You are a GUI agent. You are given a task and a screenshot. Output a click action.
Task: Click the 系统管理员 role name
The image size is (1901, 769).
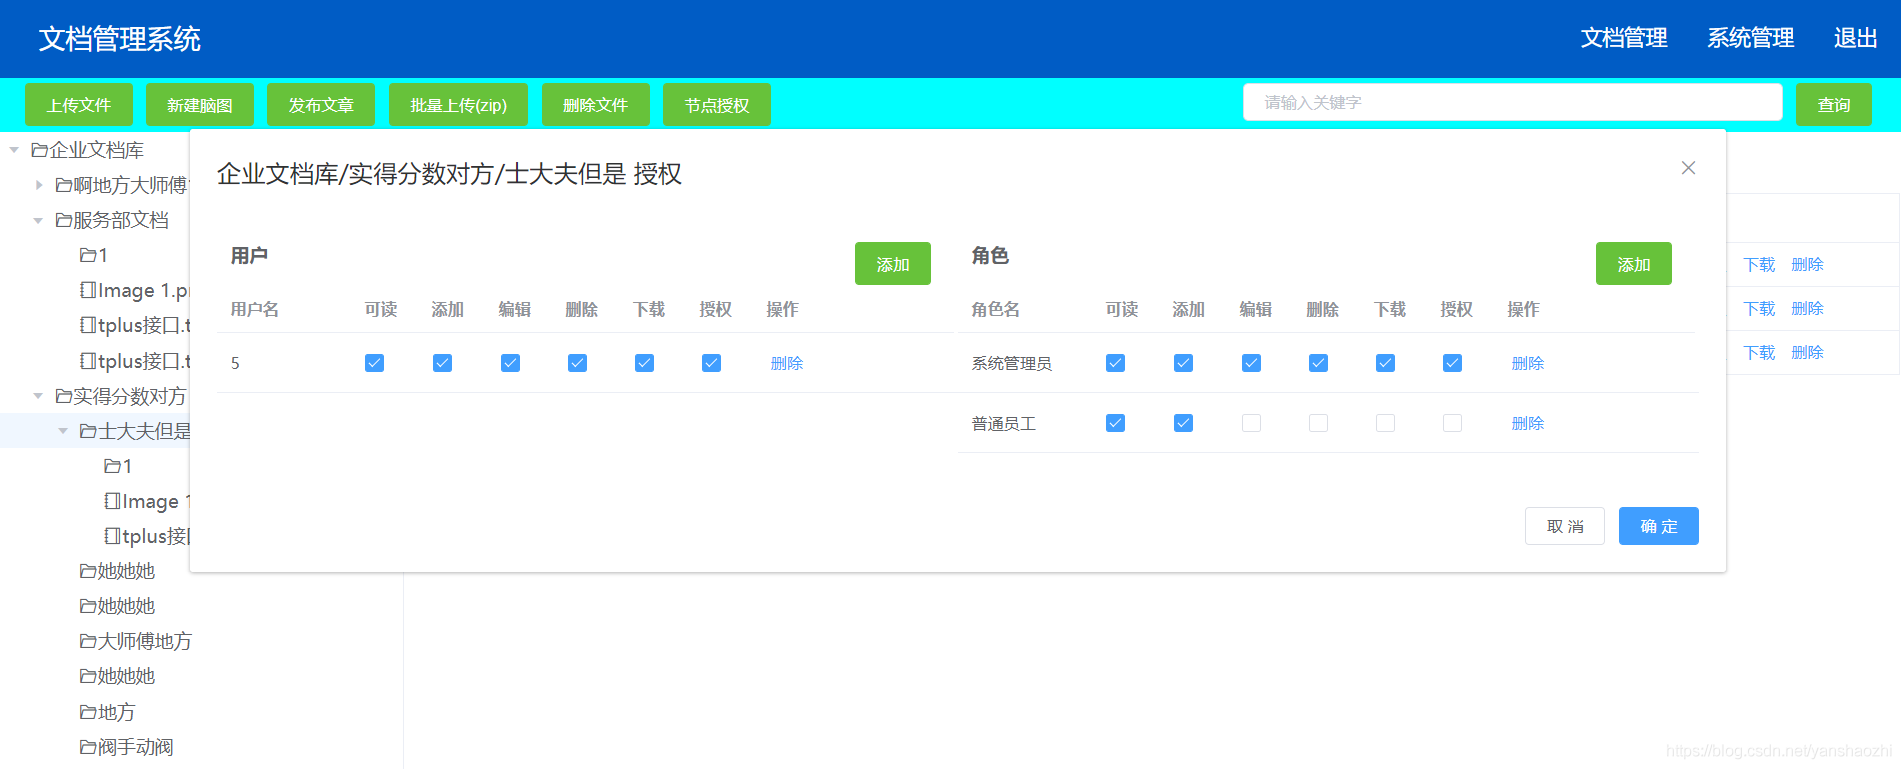[x=1012, y=363]
